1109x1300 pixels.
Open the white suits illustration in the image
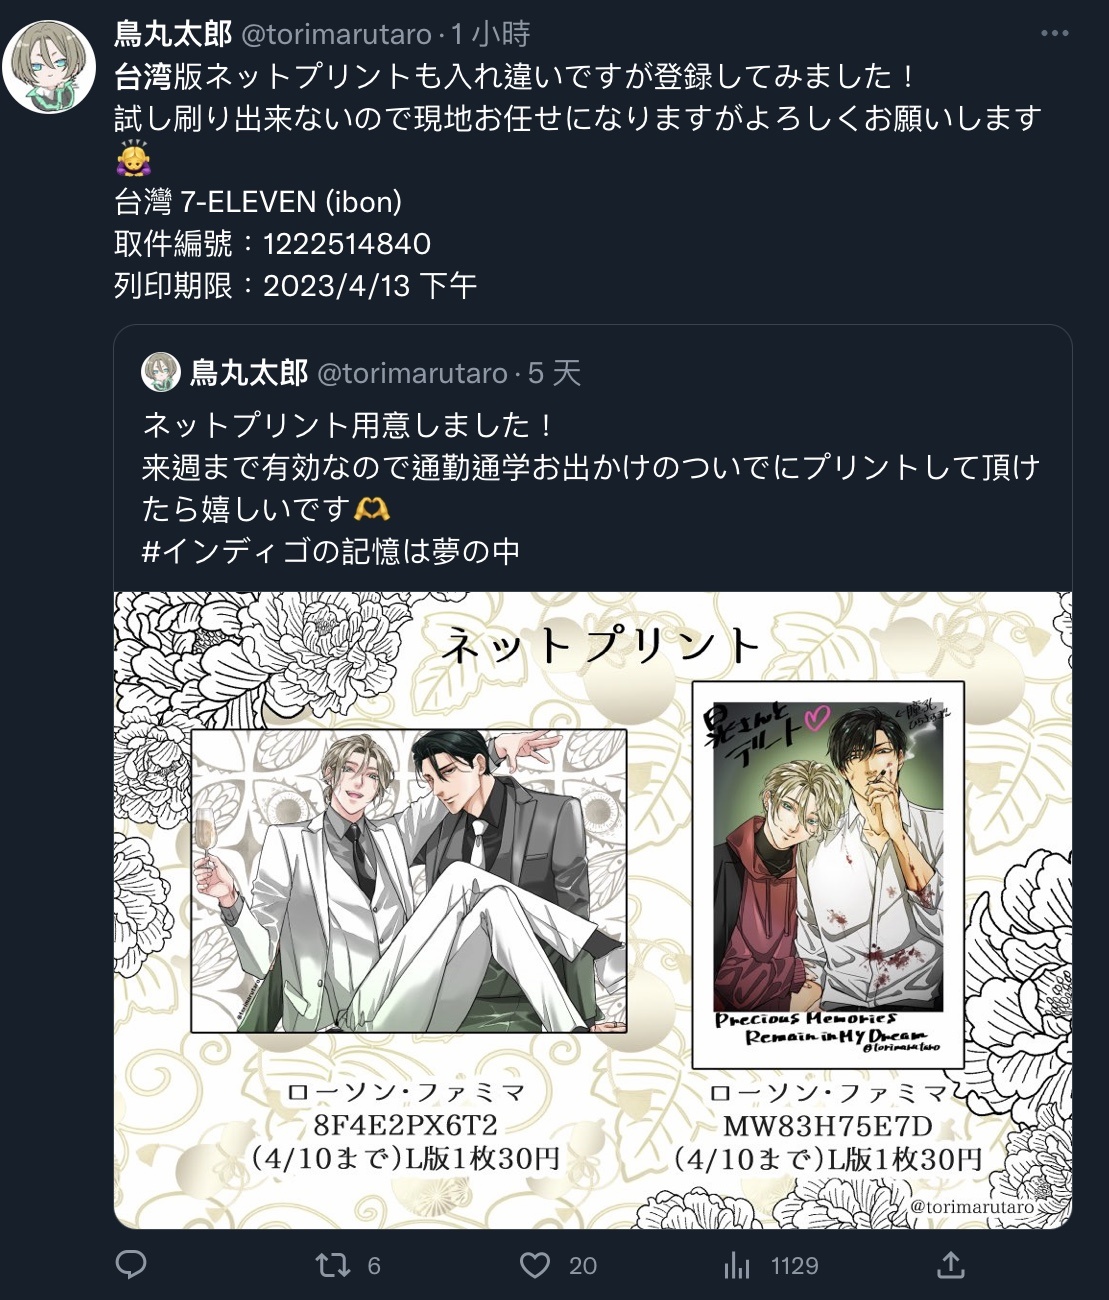coord(408,881)
